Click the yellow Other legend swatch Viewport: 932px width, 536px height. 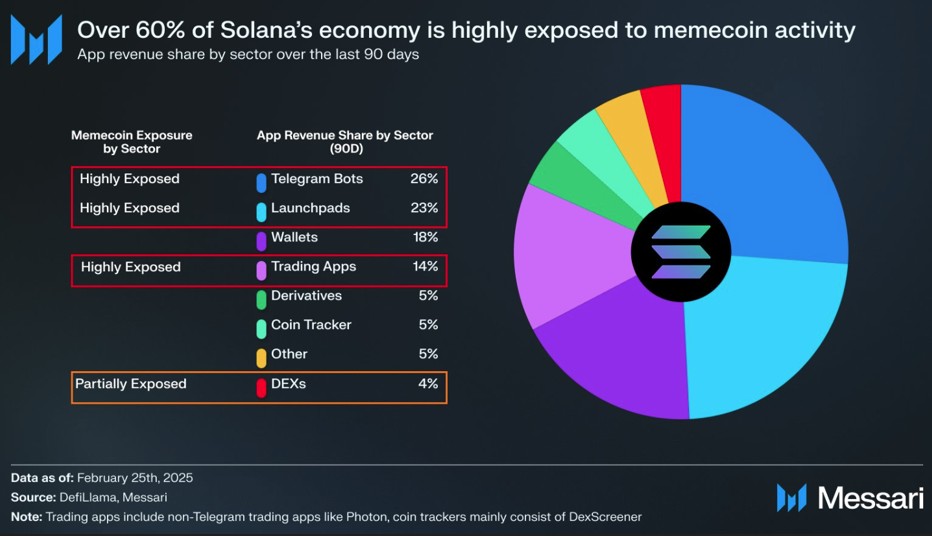(x=261, y=356)
